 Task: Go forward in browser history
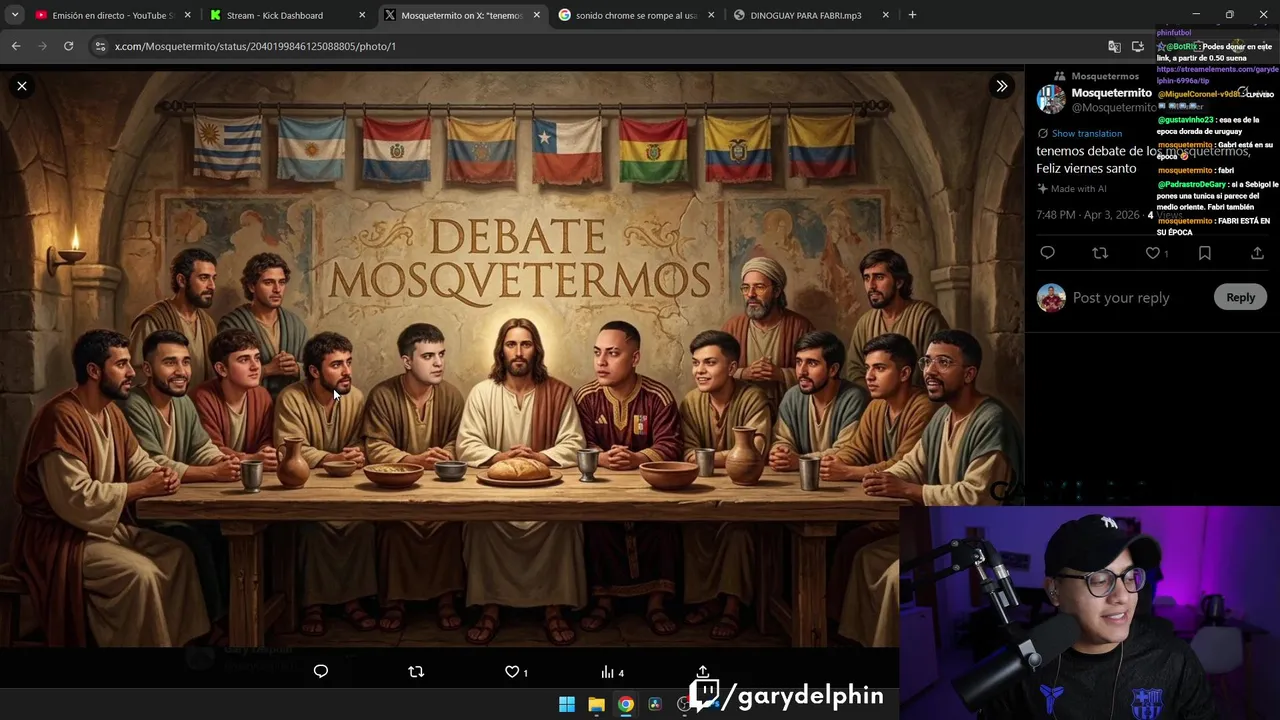[x=42, y=46]
